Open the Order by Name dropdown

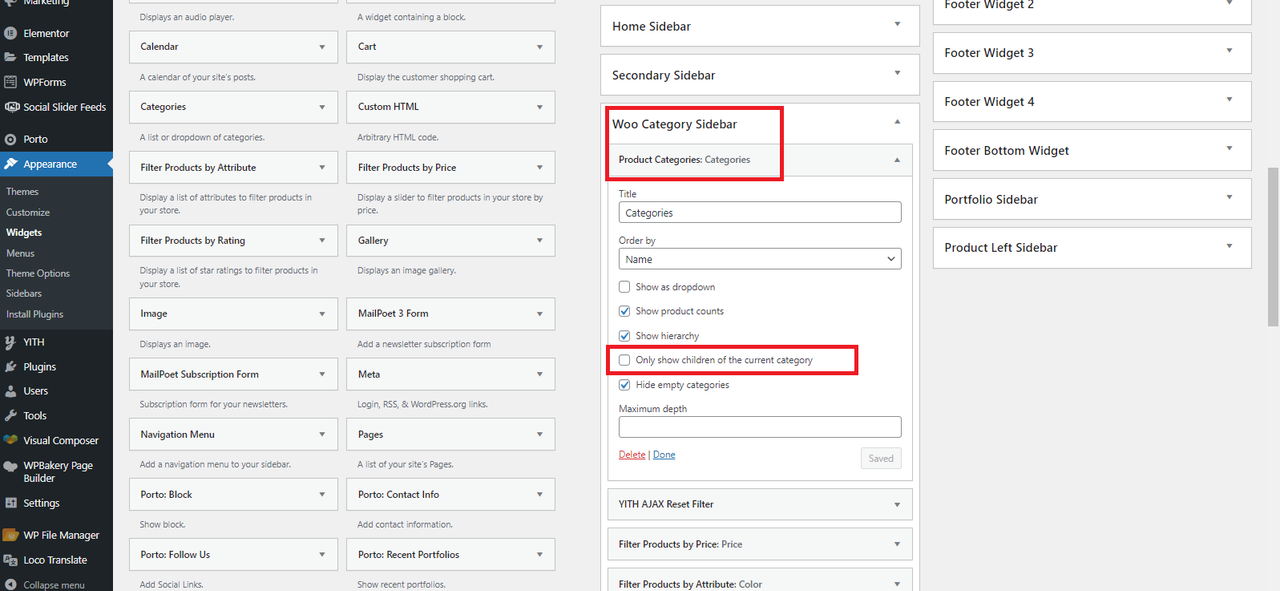[760, 259]
